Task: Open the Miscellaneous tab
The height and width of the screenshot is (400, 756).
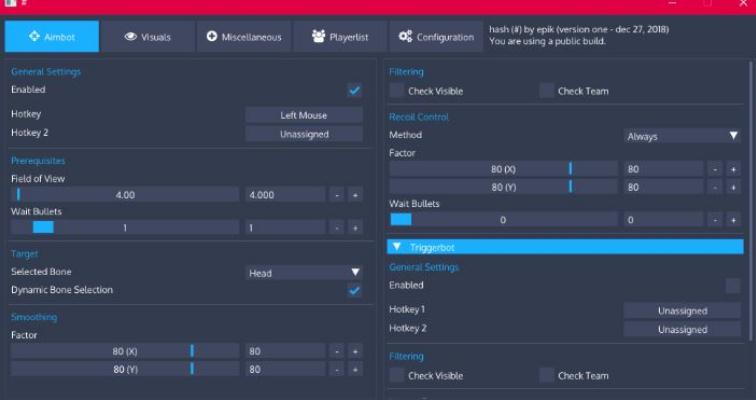Action: point(243,37)
